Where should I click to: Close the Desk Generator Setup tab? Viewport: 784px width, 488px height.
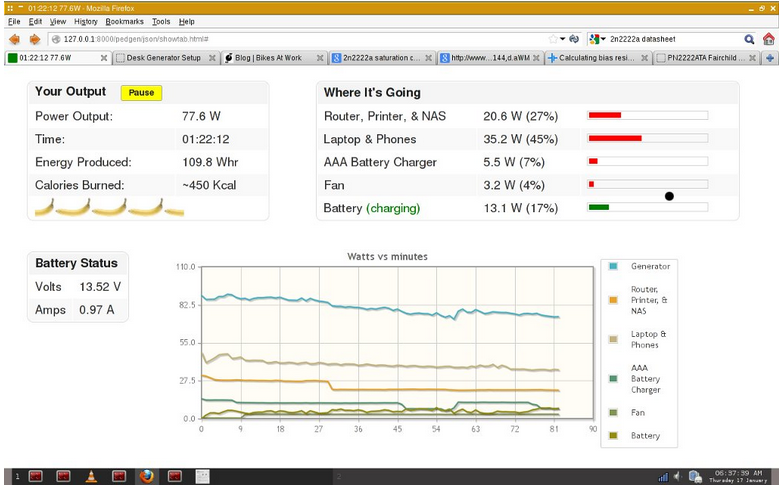(212, 58)
